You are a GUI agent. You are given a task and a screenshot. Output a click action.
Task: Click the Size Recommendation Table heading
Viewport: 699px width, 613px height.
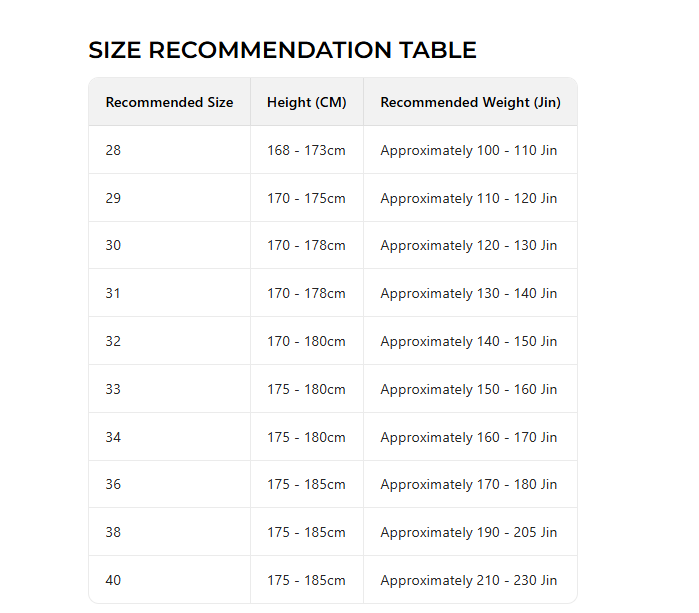coord(282,50)
